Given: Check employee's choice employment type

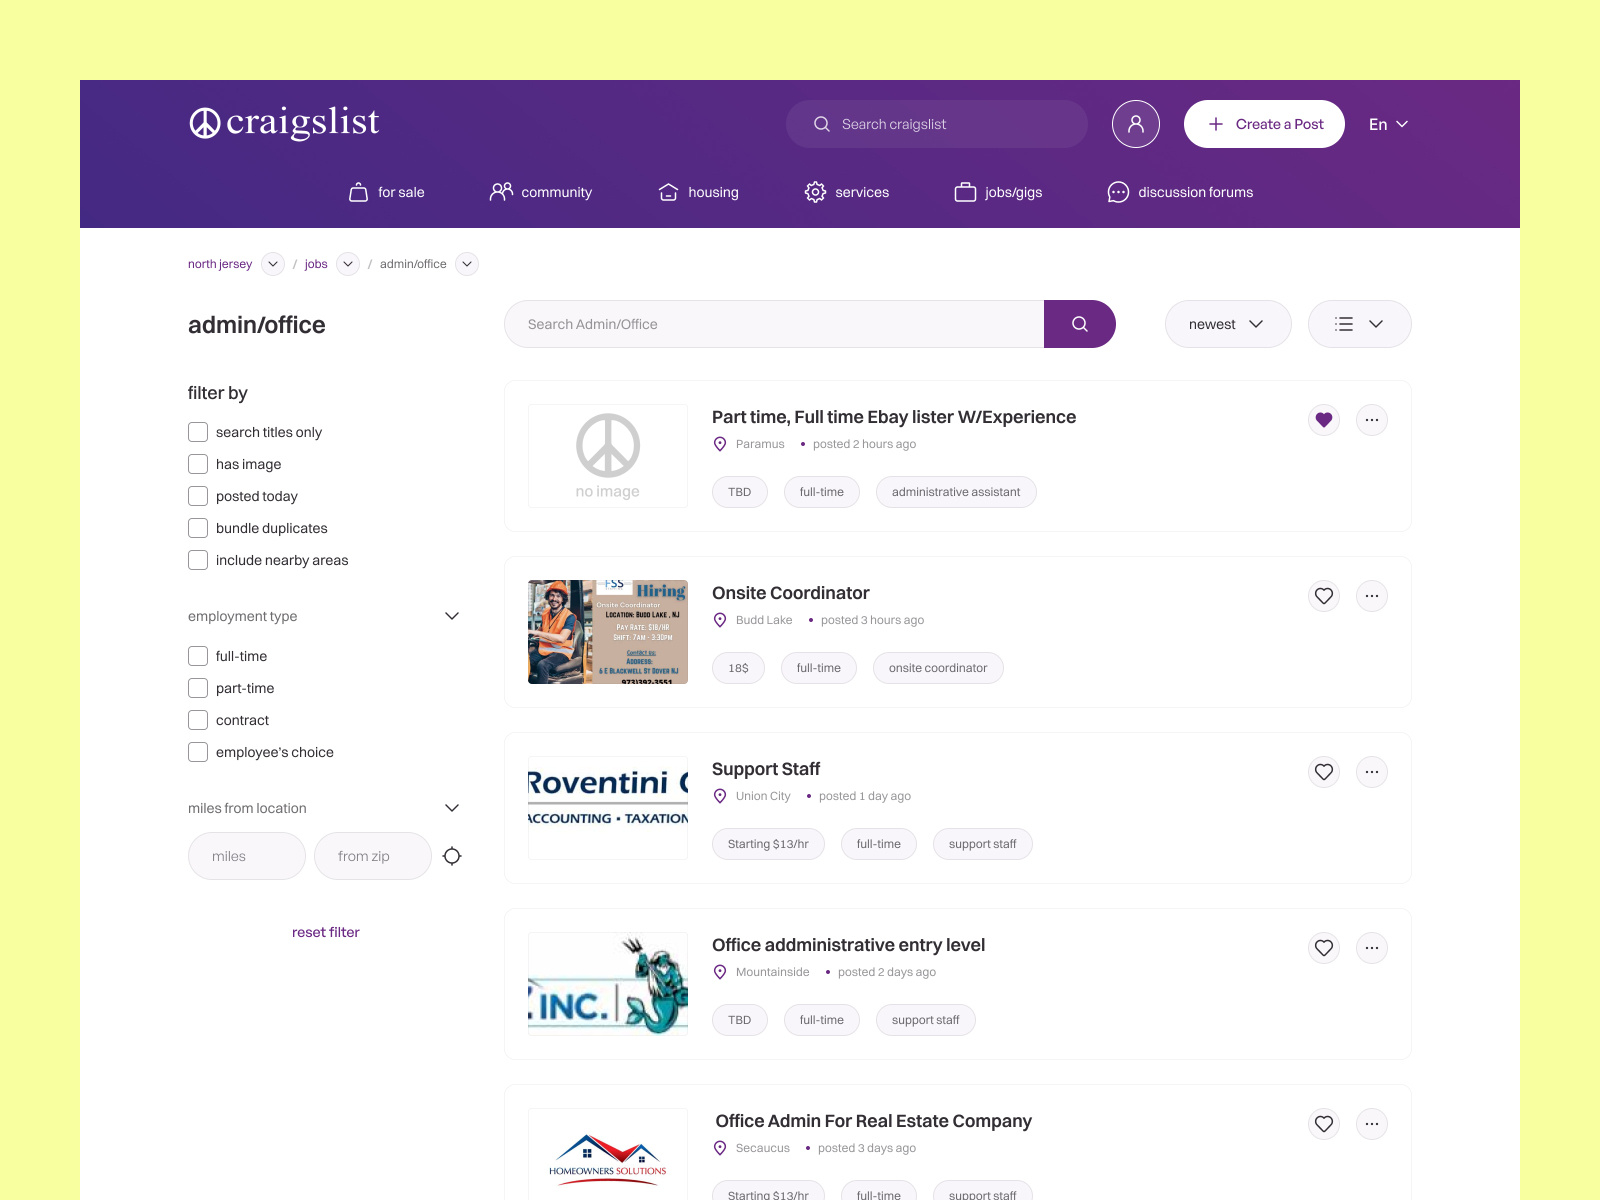Looking at the screenshot, I should 198,752.
